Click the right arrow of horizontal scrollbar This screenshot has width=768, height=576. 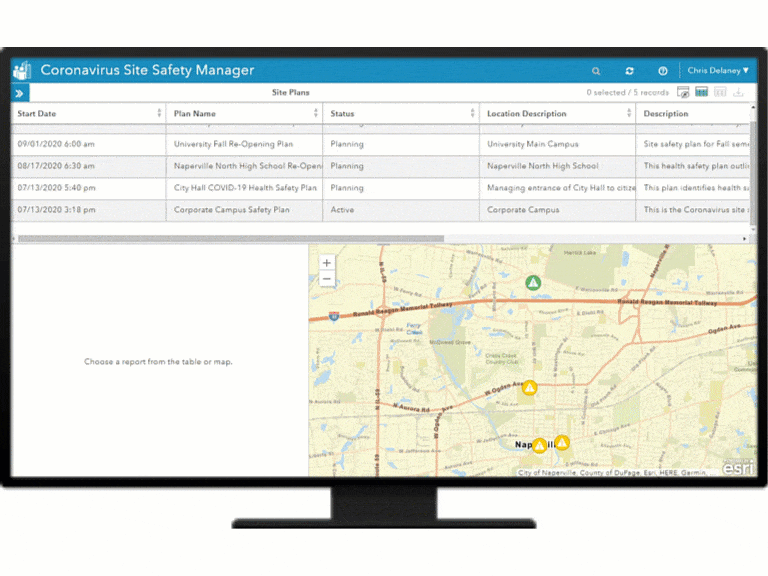pos(744,239)
